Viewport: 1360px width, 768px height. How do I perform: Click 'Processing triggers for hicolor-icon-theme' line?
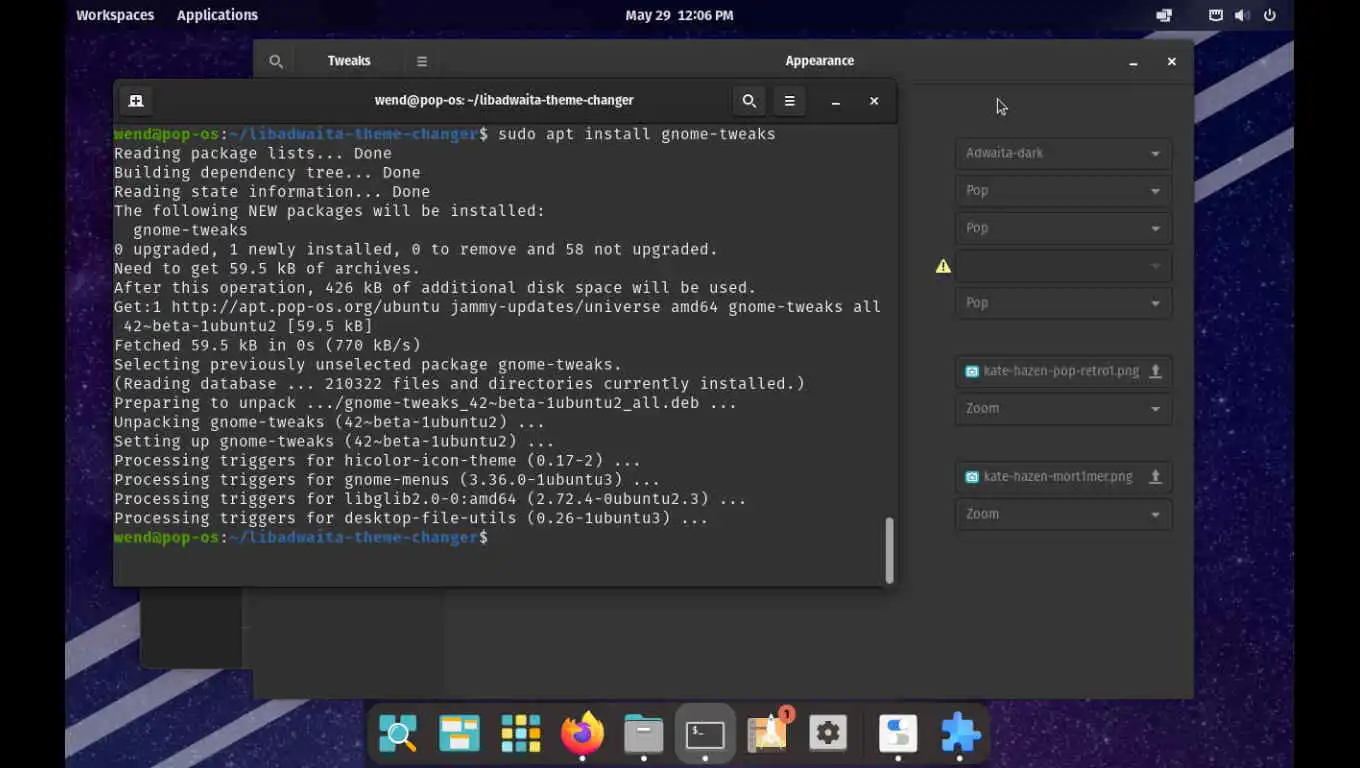377,460
